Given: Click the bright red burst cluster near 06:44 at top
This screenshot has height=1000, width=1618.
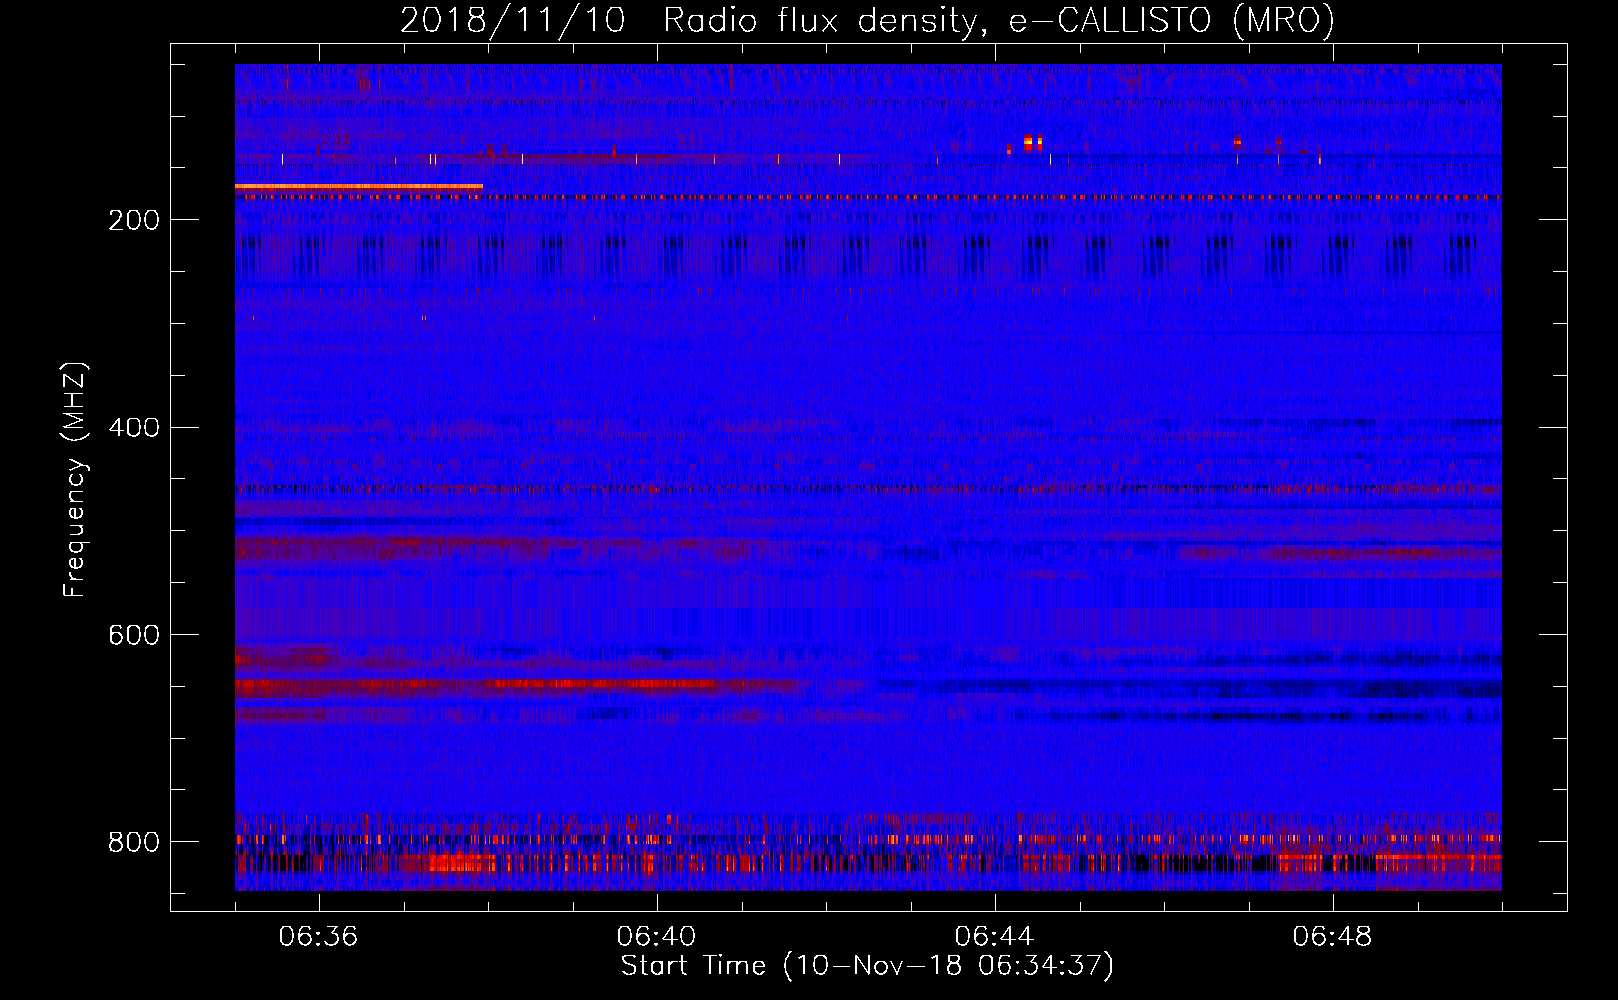Looking at the screenshot, I should coord(1032,142).
